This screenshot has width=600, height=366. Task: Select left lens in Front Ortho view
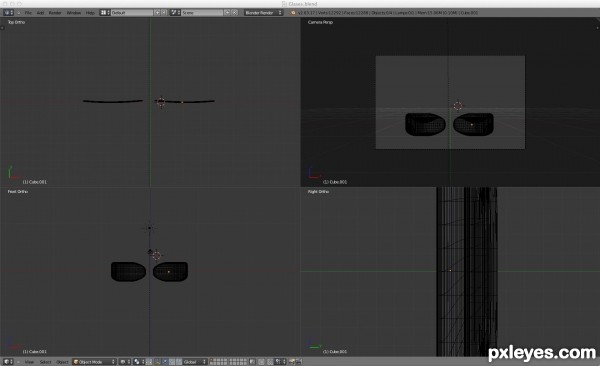click(x=128, y=271)
